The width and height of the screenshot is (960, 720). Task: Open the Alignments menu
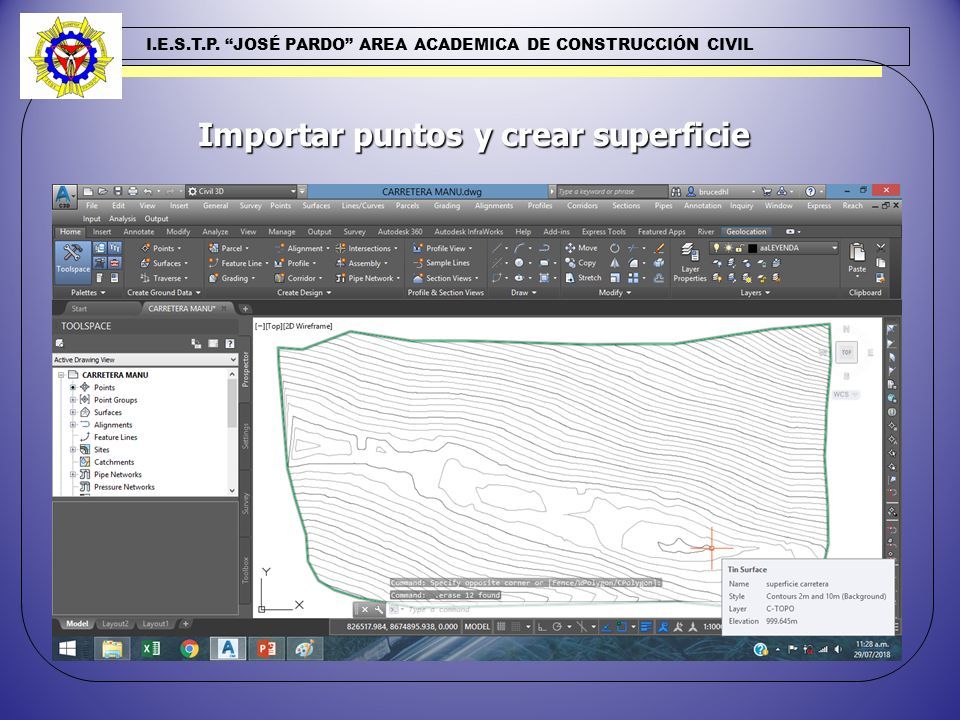click(493, 206)
